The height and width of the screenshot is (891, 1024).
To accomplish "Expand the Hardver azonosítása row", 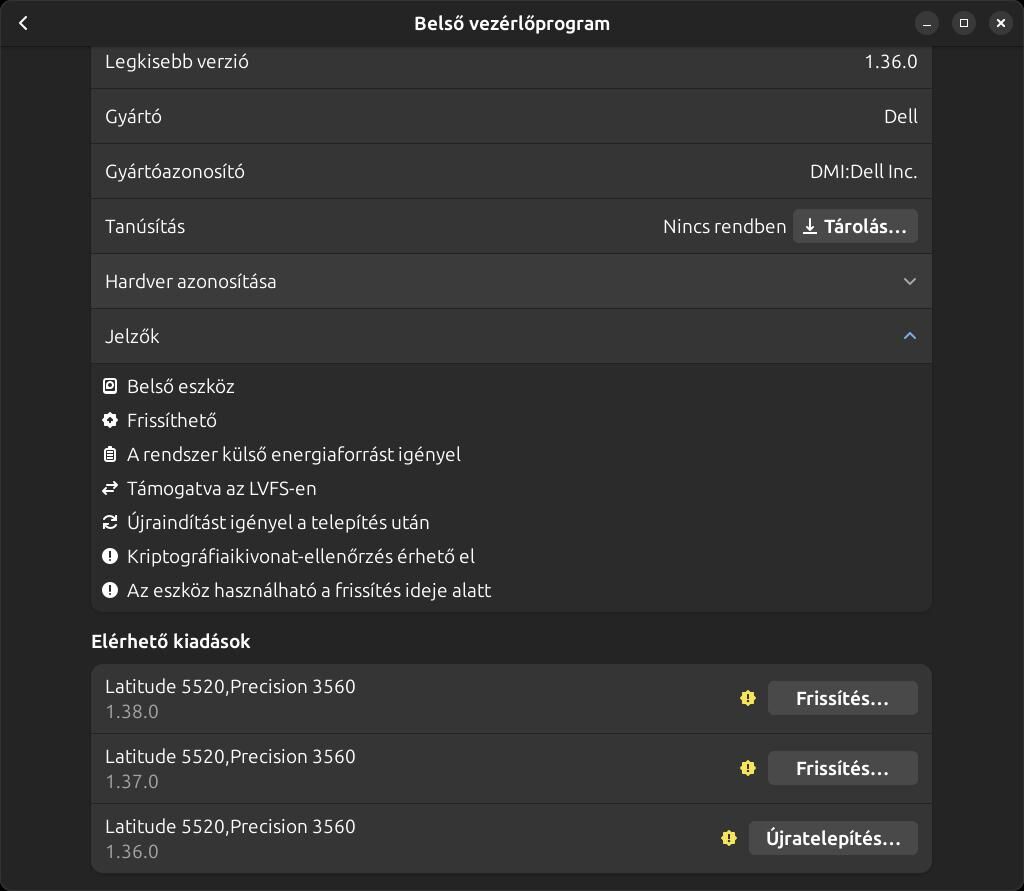I will pyautogui.click(x=510, y=281).
